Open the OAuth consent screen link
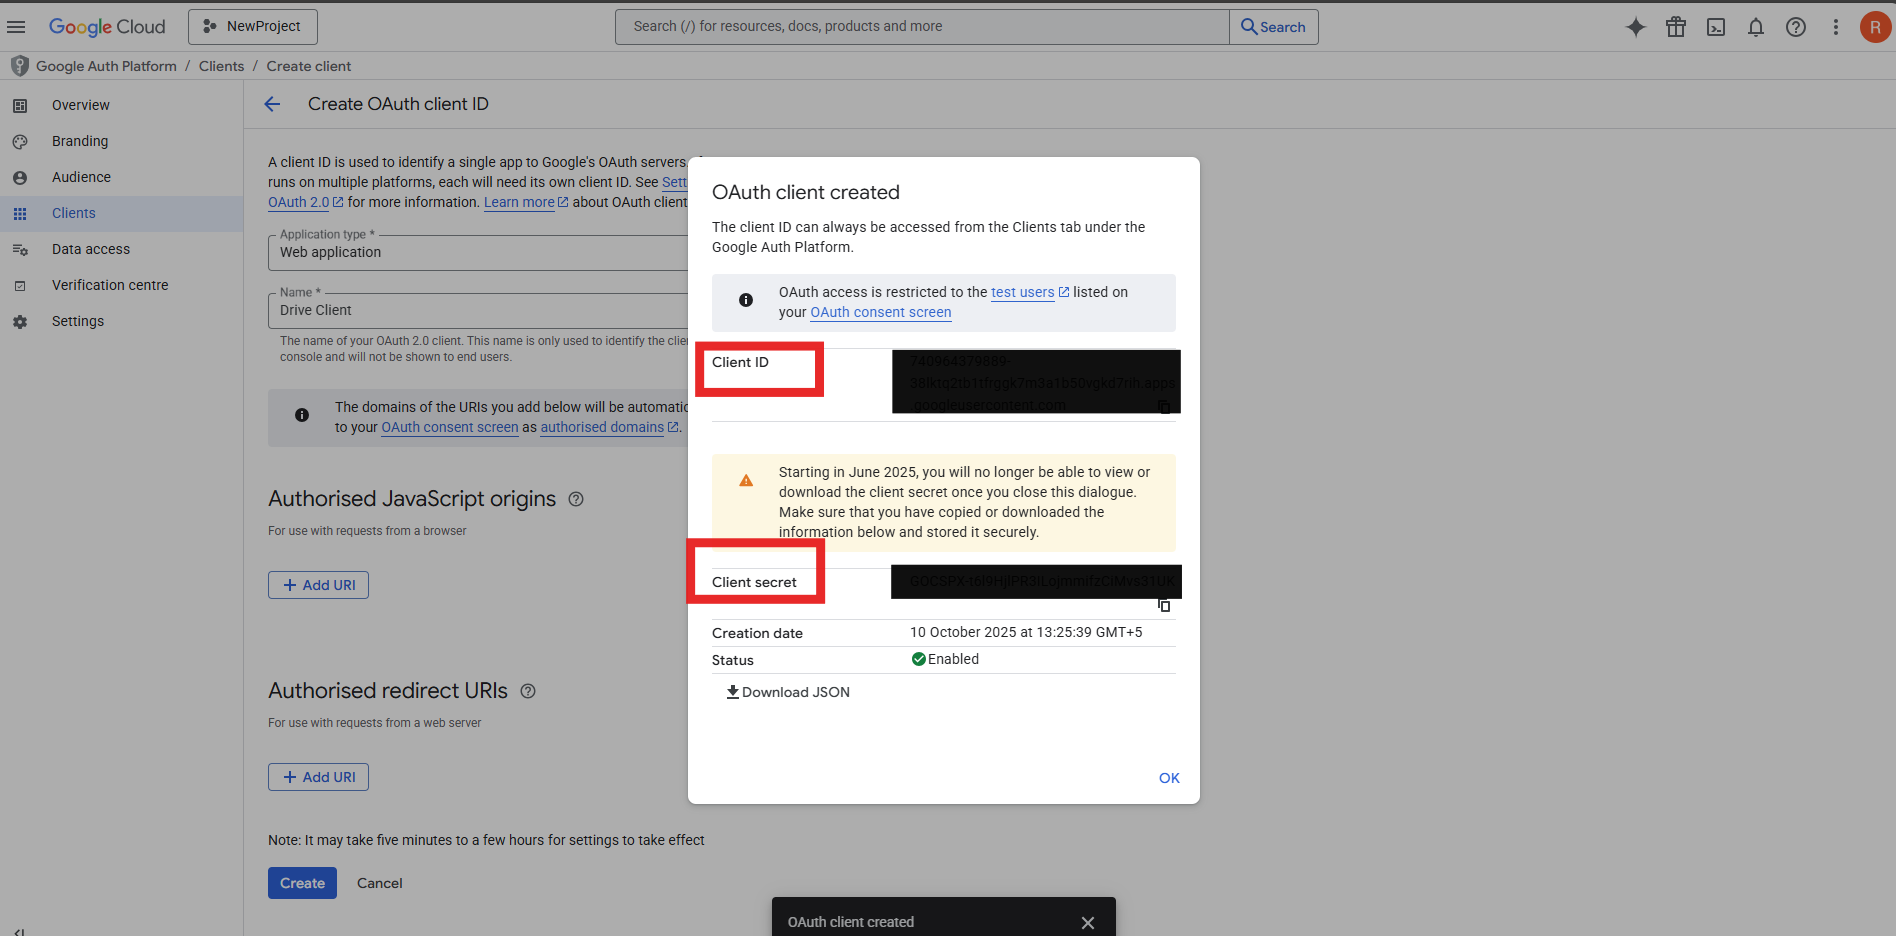 coord(880,311)
